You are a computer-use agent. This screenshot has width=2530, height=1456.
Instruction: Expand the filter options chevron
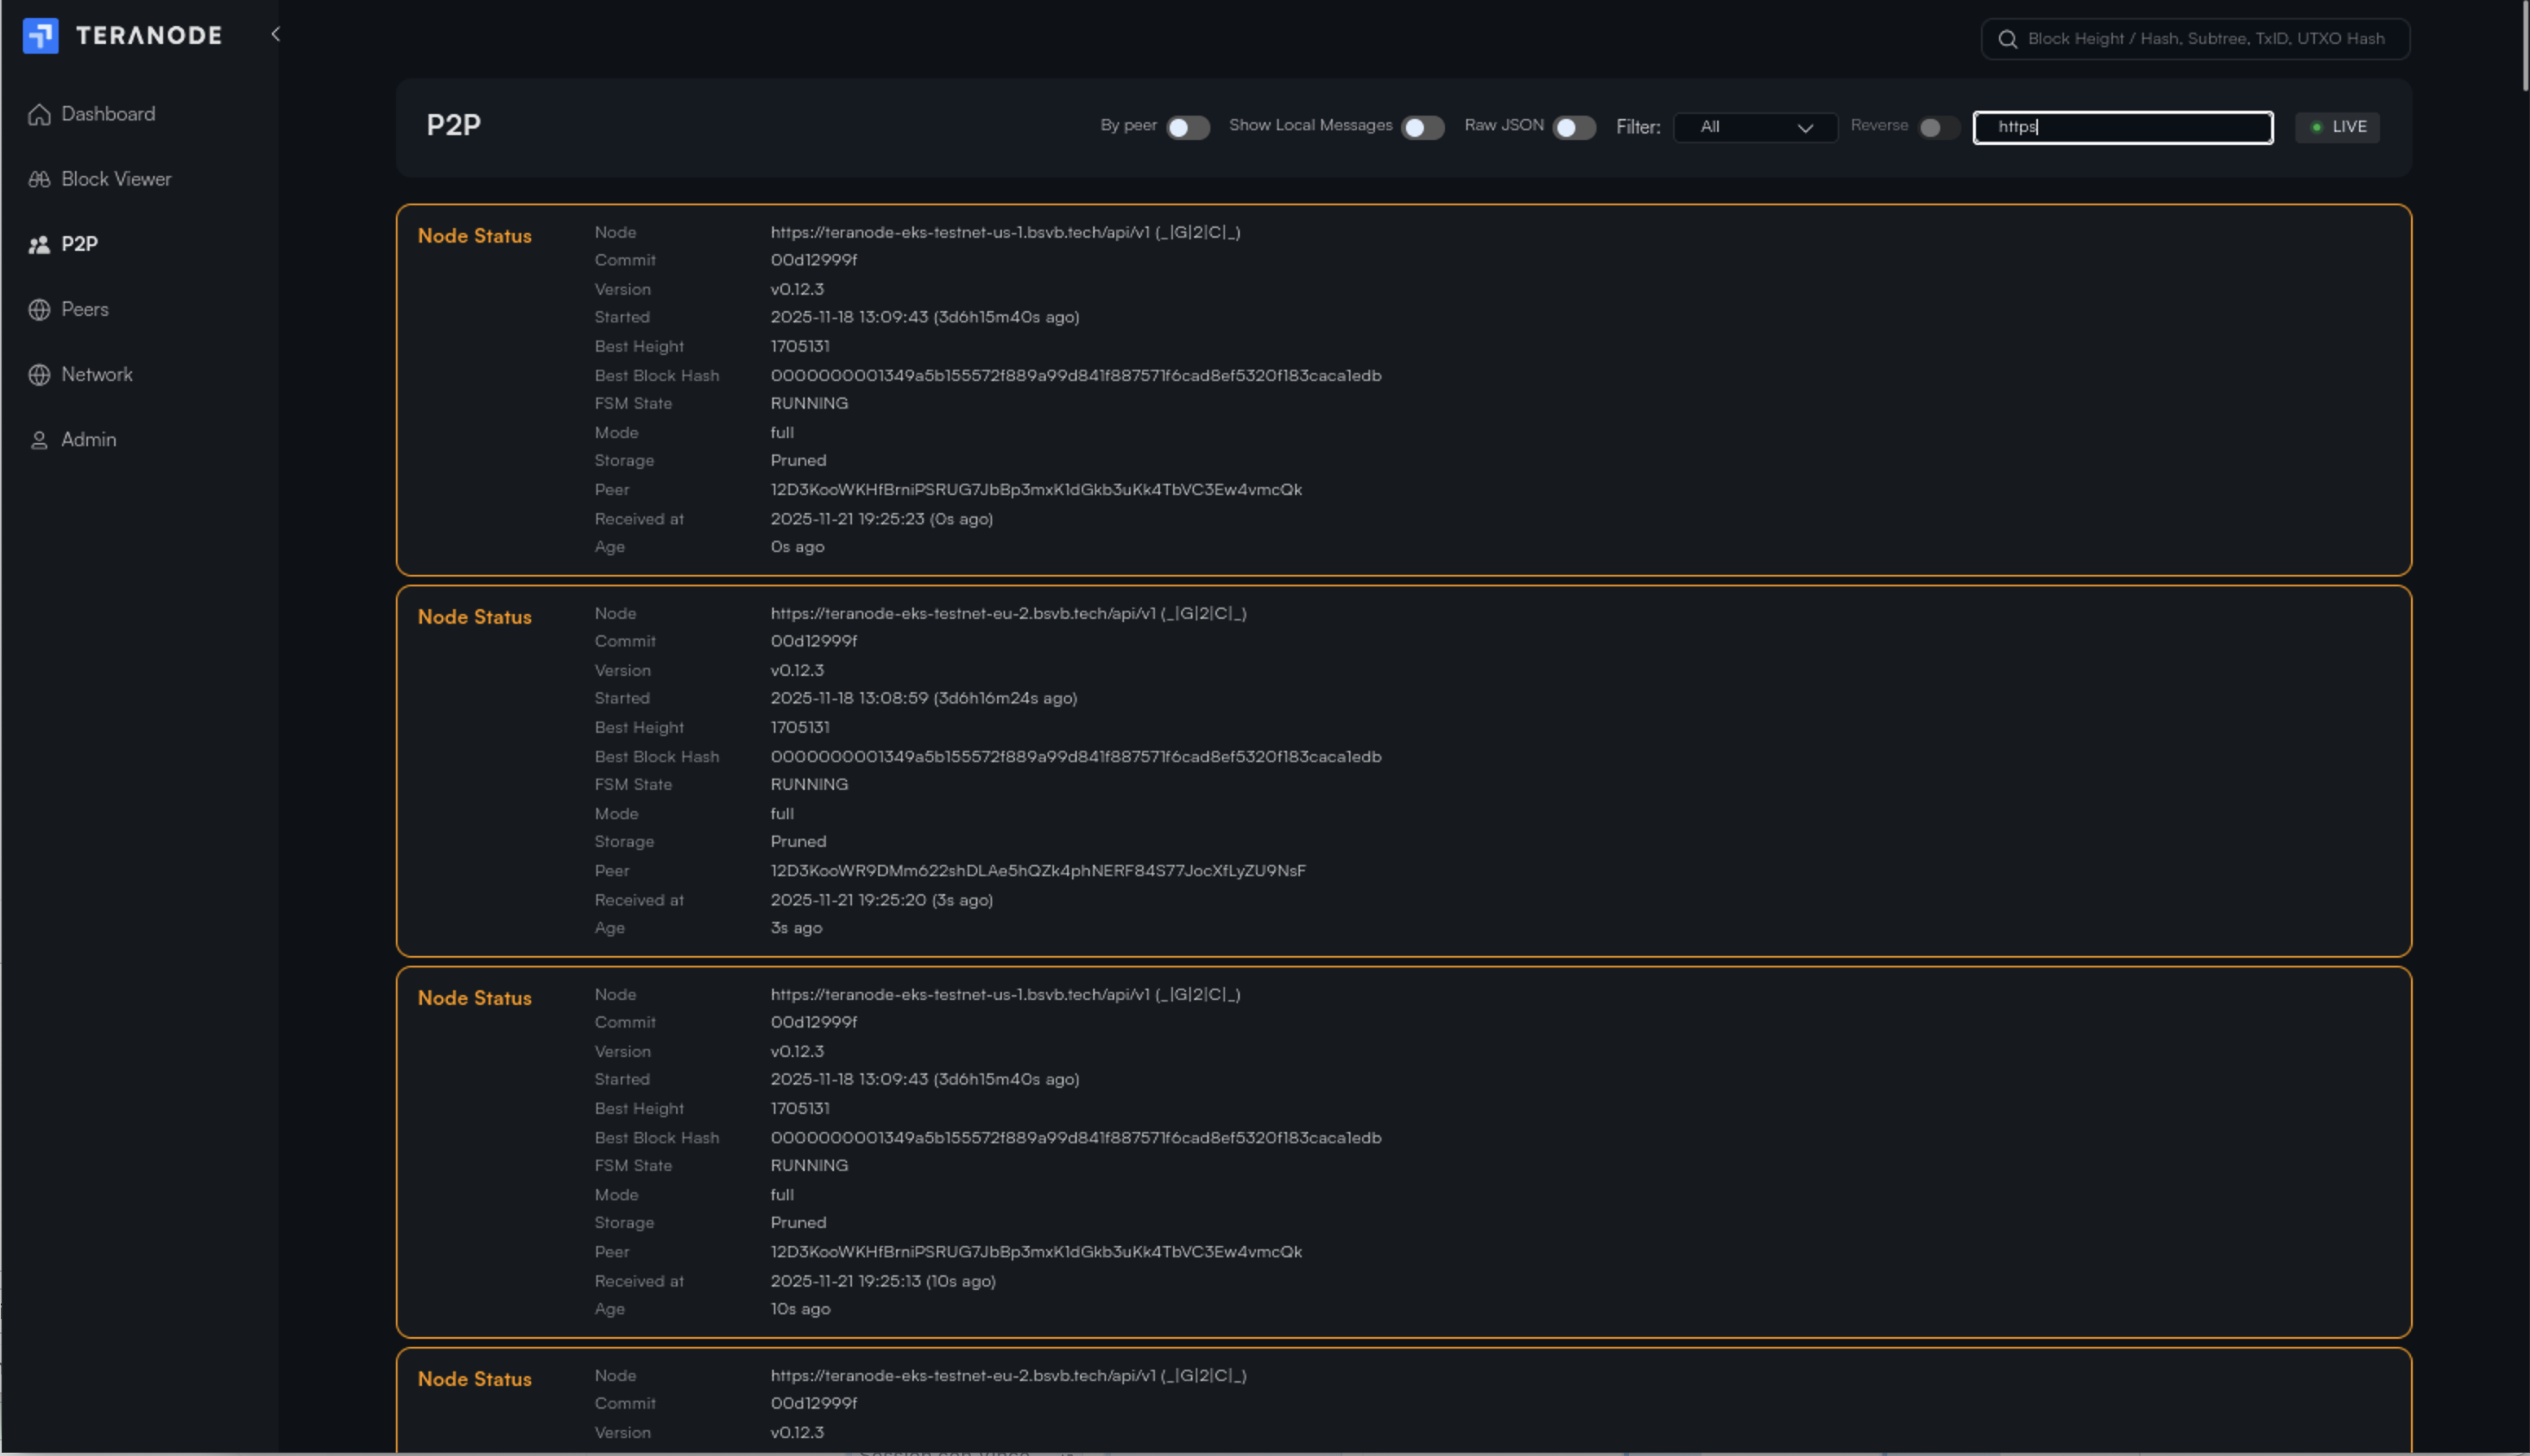coord(1806,128)
